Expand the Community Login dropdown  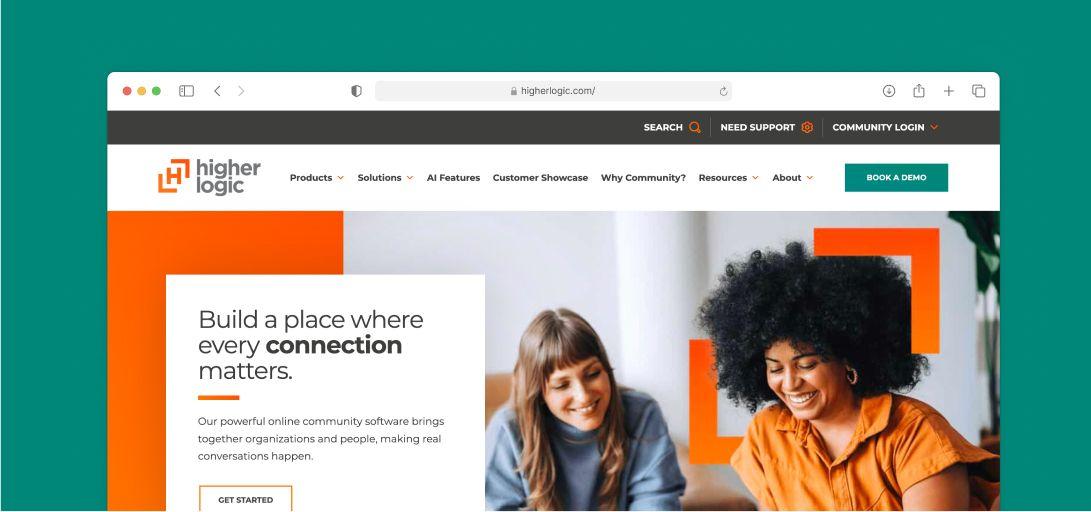click(x=885, y=127)
